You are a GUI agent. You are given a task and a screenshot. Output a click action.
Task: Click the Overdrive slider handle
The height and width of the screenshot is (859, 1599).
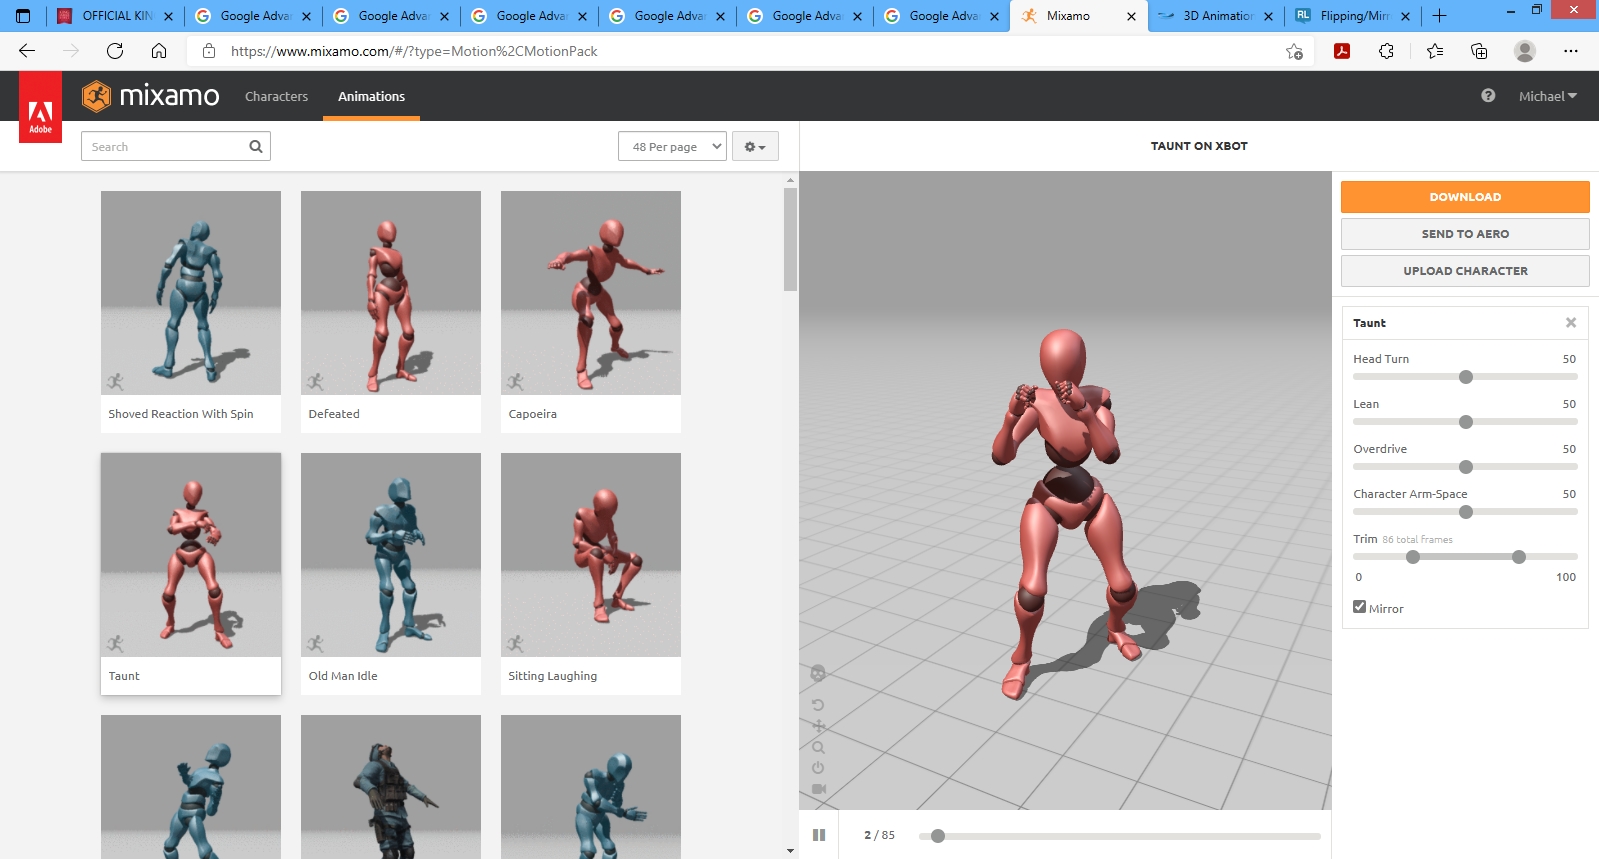1466,467
